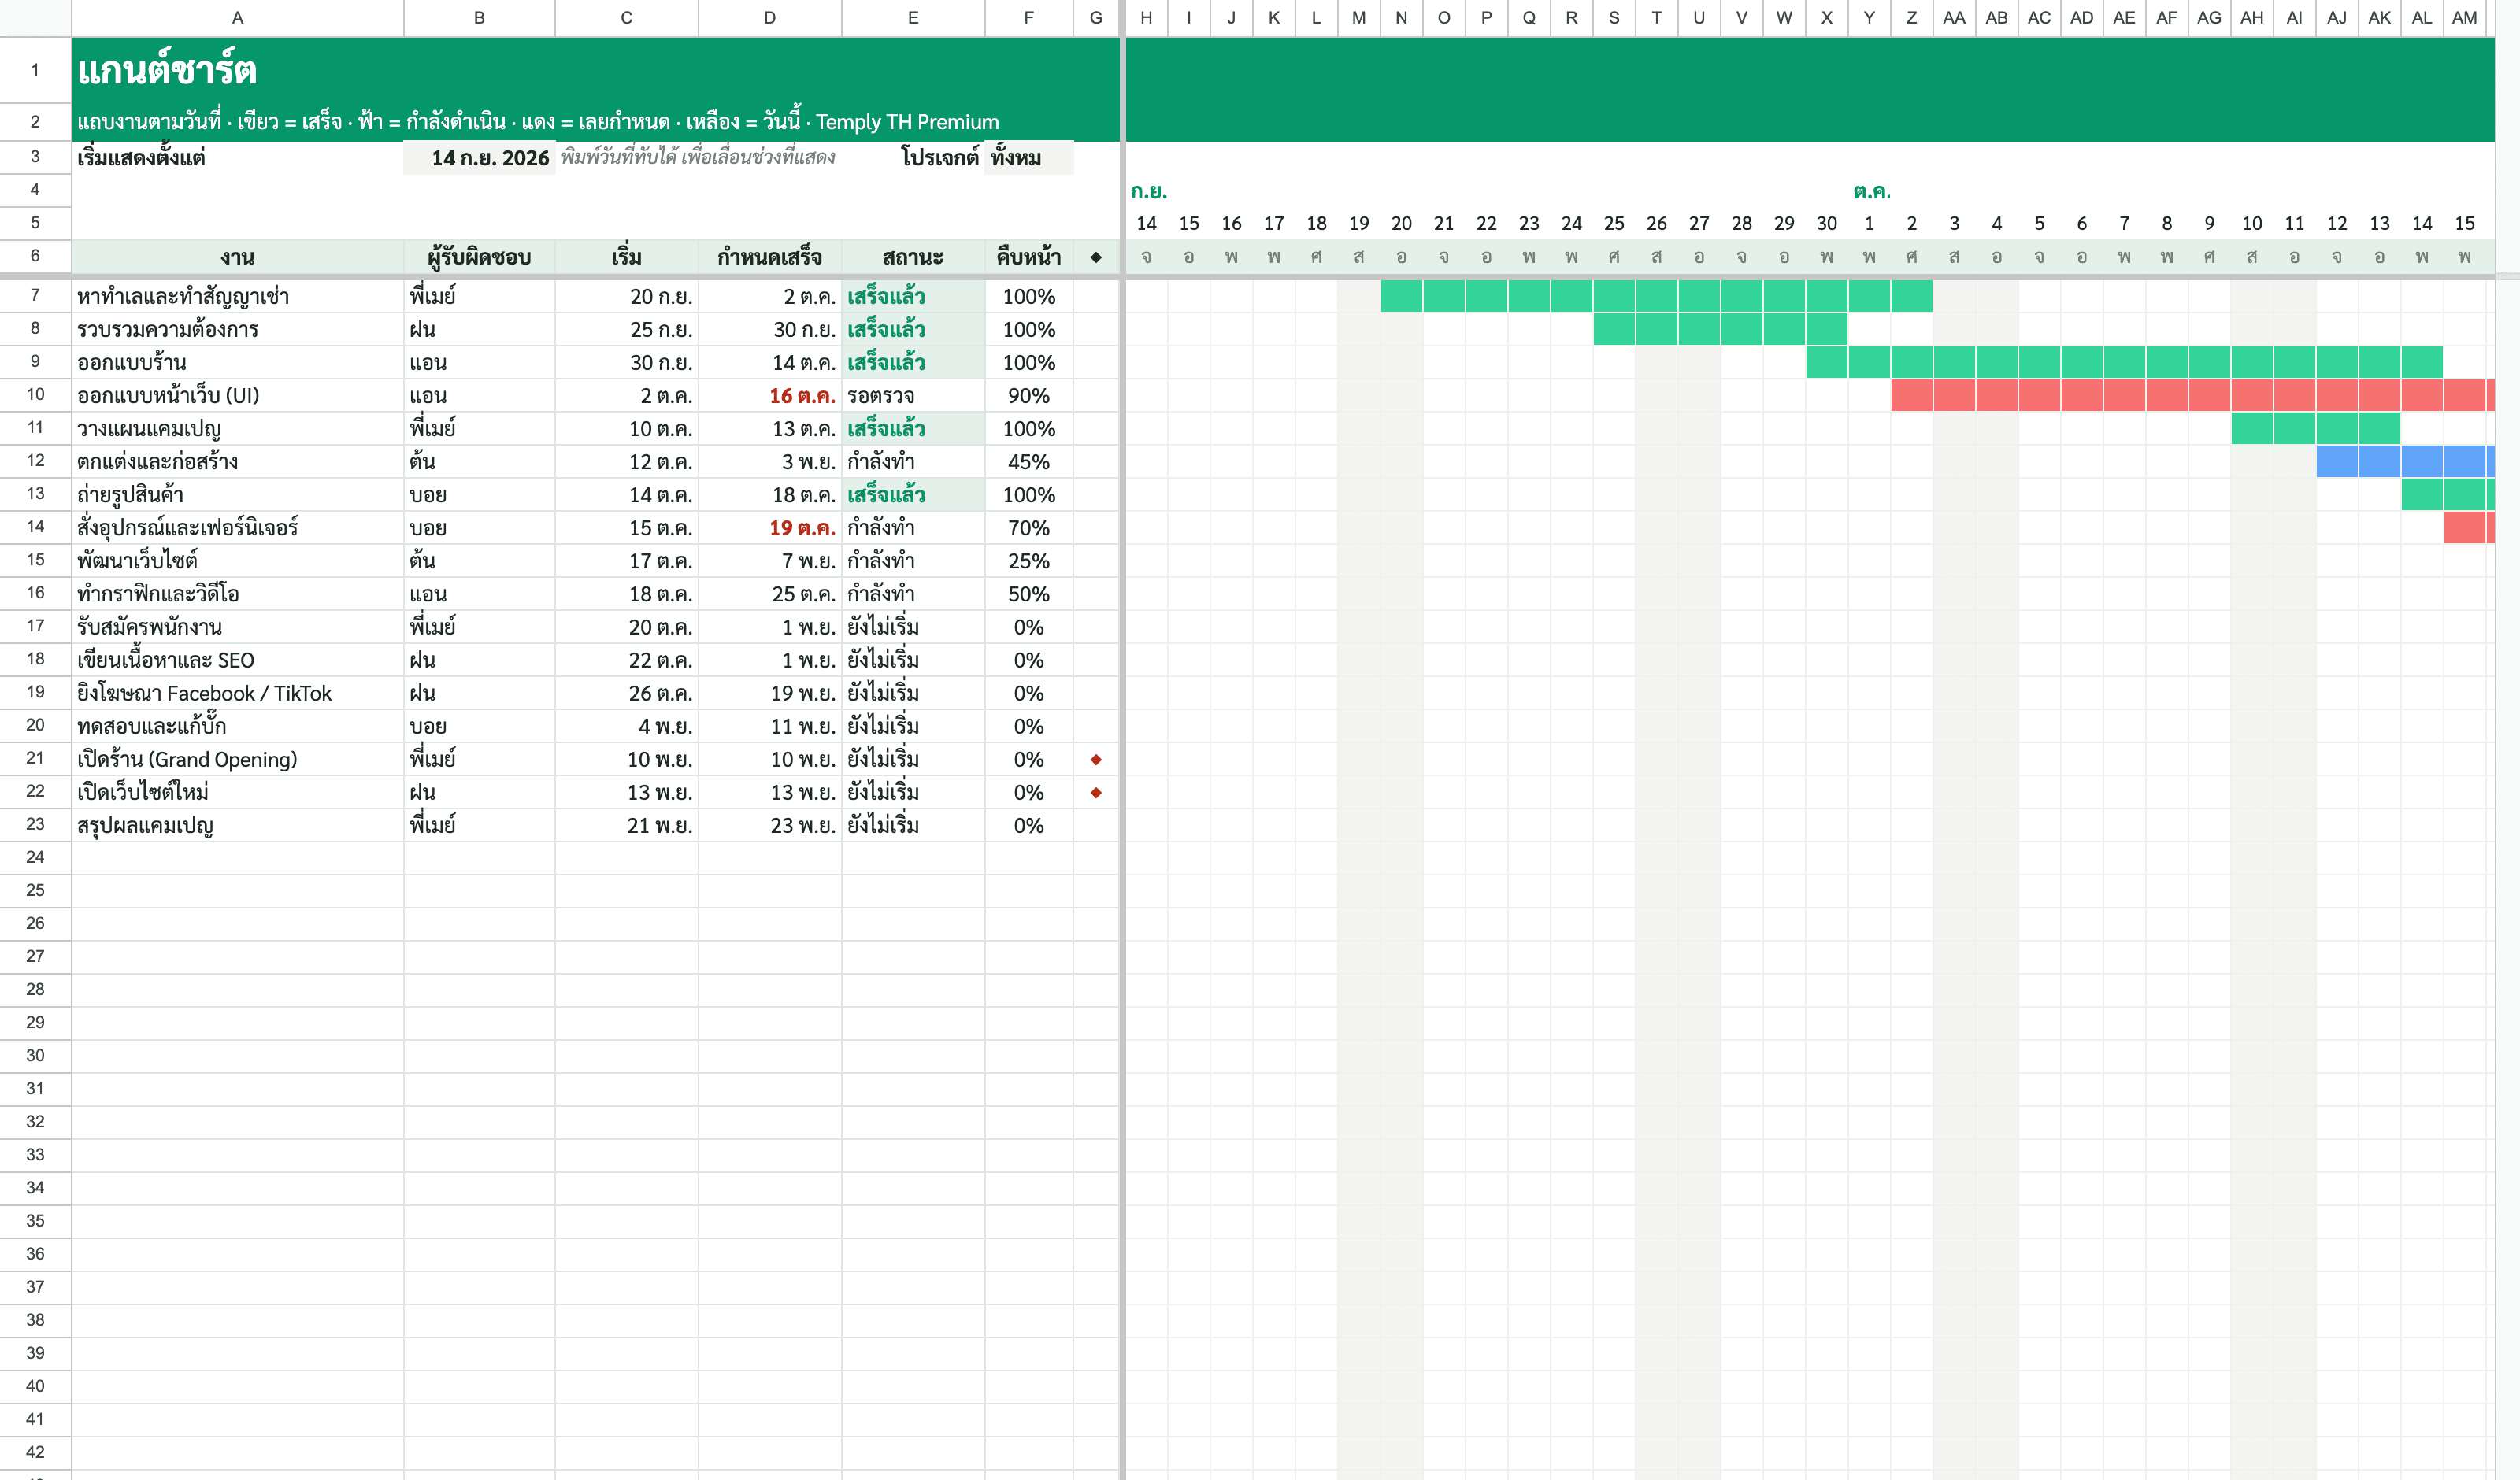Click the ผู้รับผิดชอบ header cell

[479, 257]
